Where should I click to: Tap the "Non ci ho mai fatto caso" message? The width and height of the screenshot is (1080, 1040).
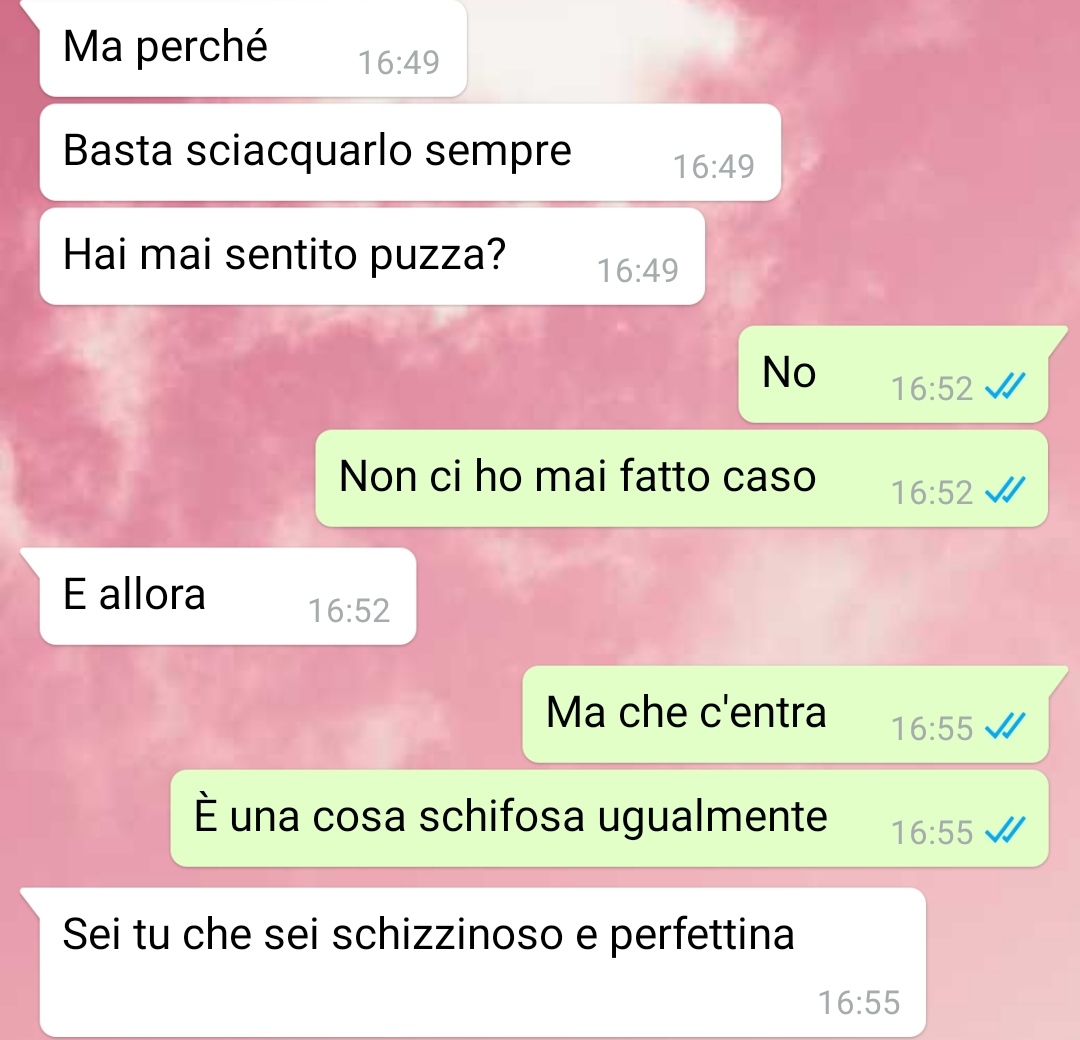click(x=681, y=478)
